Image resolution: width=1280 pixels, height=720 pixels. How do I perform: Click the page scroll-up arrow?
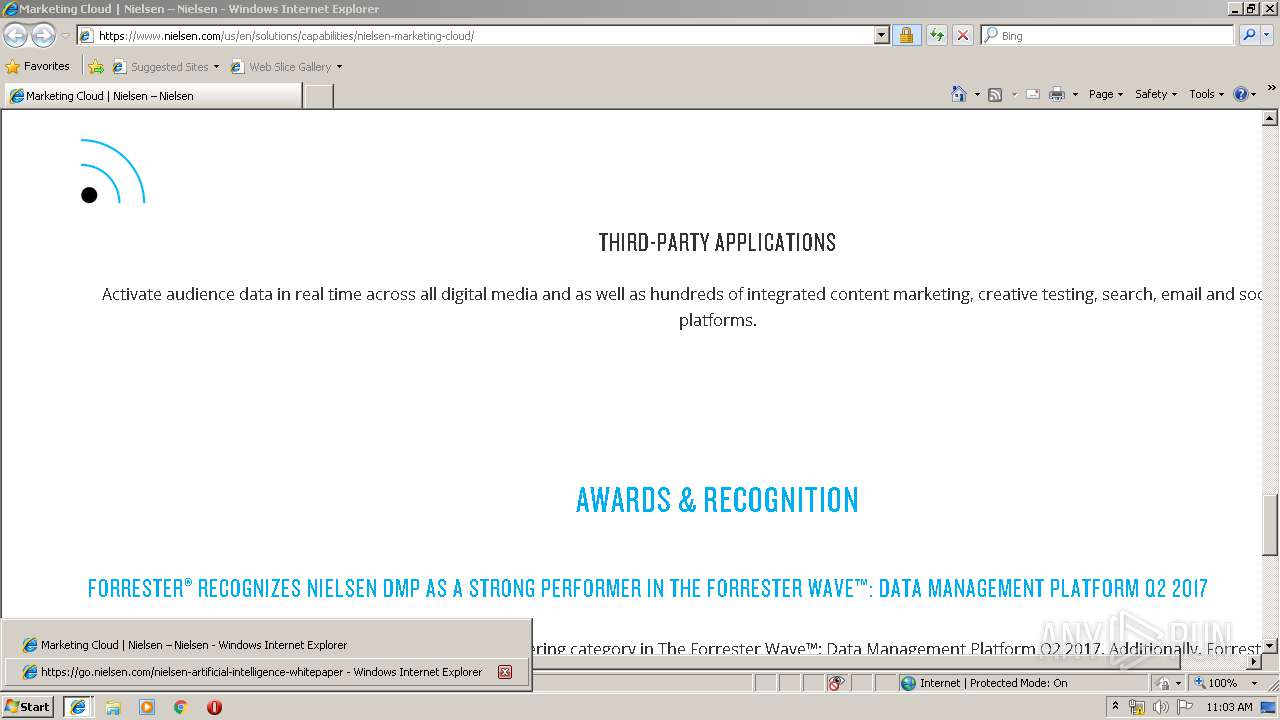[x=1270, y=118]
